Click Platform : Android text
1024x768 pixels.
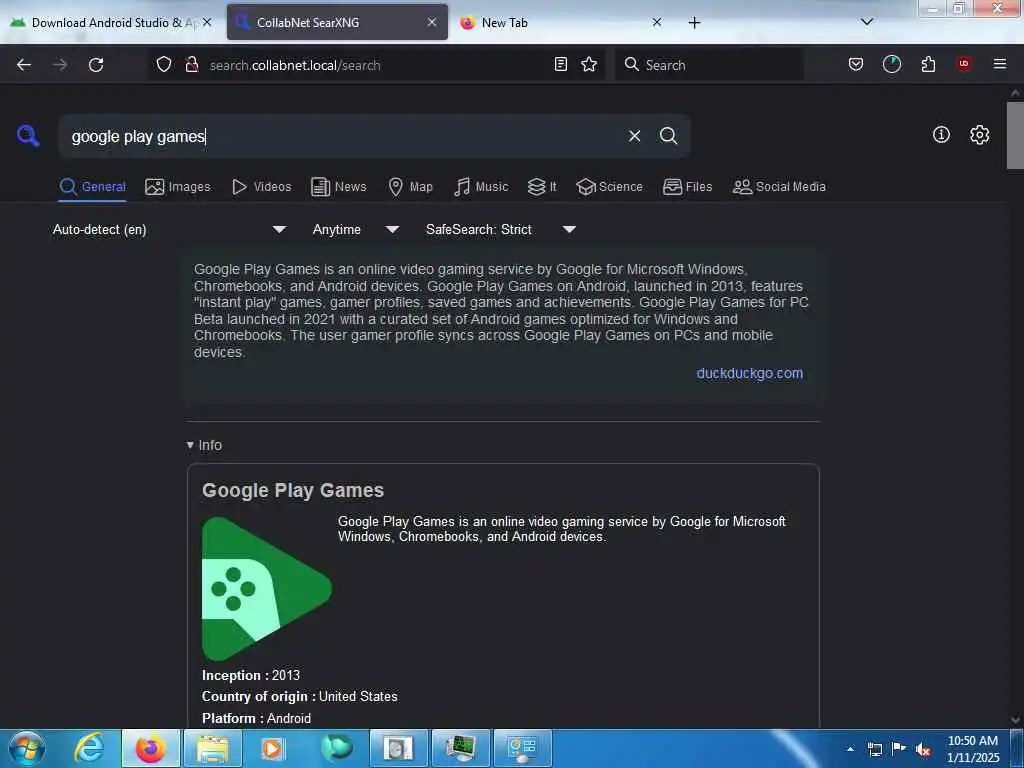257,718
